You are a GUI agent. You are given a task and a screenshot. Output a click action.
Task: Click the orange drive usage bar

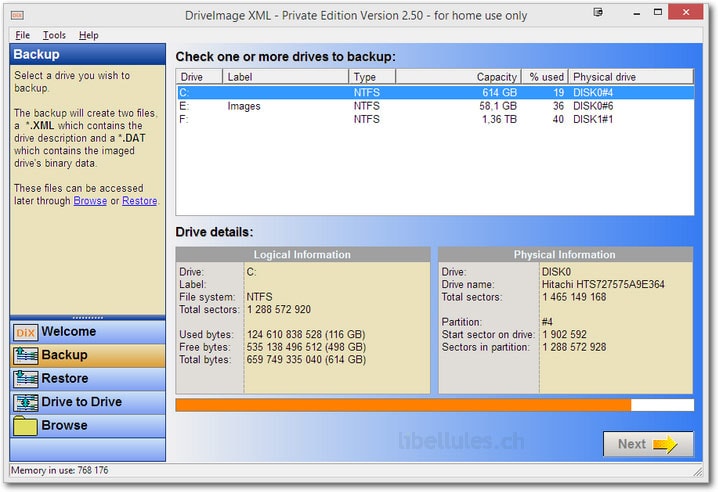tap(435, 405)
